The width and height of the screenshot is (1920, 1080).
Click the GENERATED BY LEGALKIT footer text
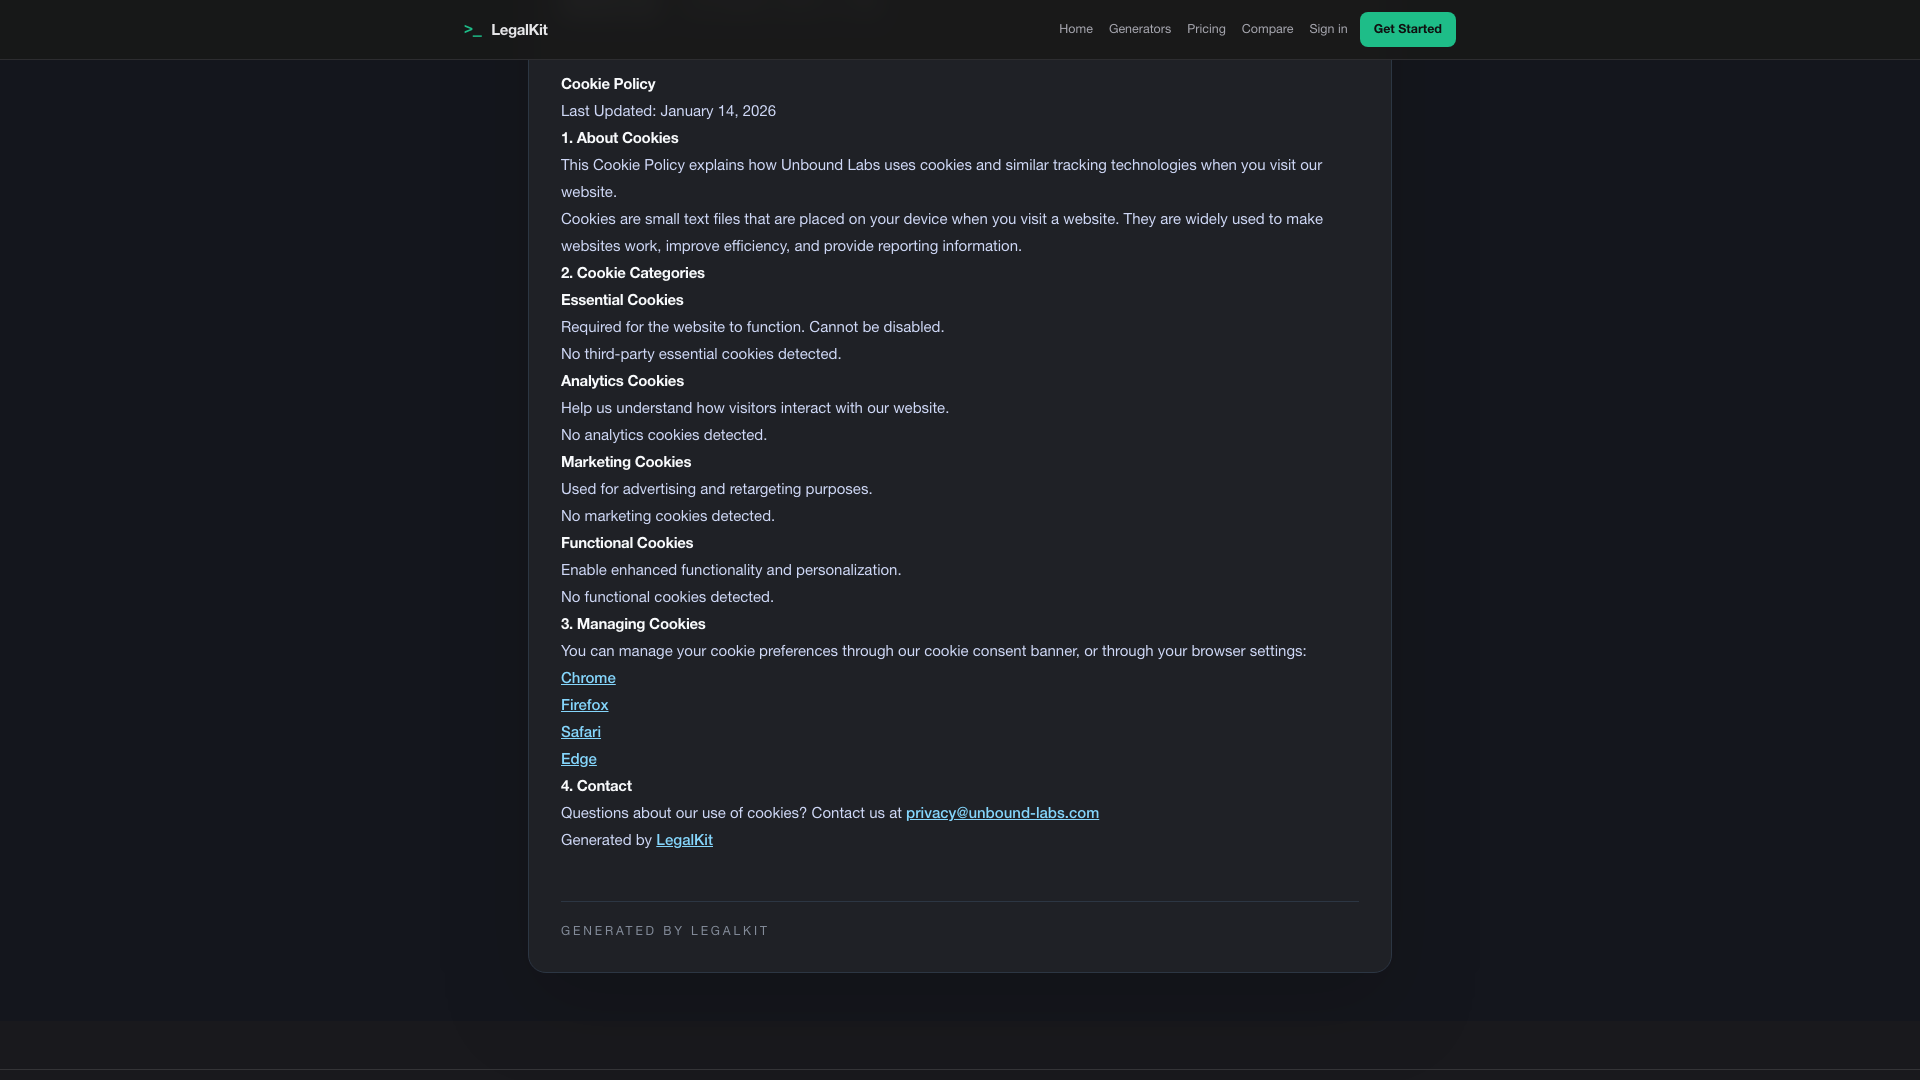tap(664, 930)
